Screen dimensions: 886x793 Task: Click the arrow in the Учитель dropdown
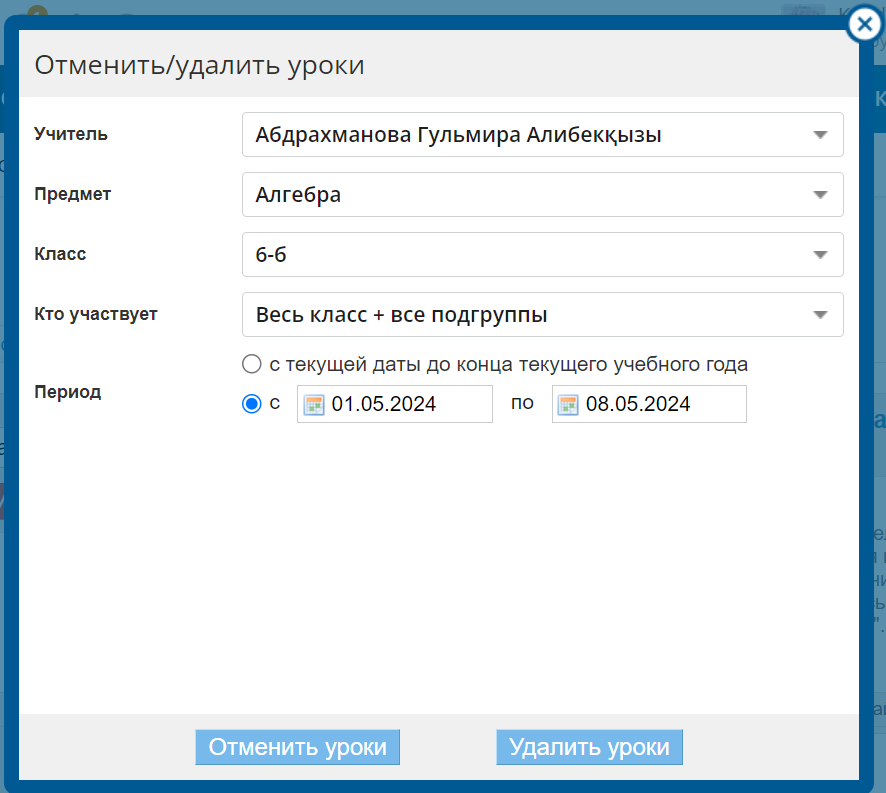(x=820, y=135)
